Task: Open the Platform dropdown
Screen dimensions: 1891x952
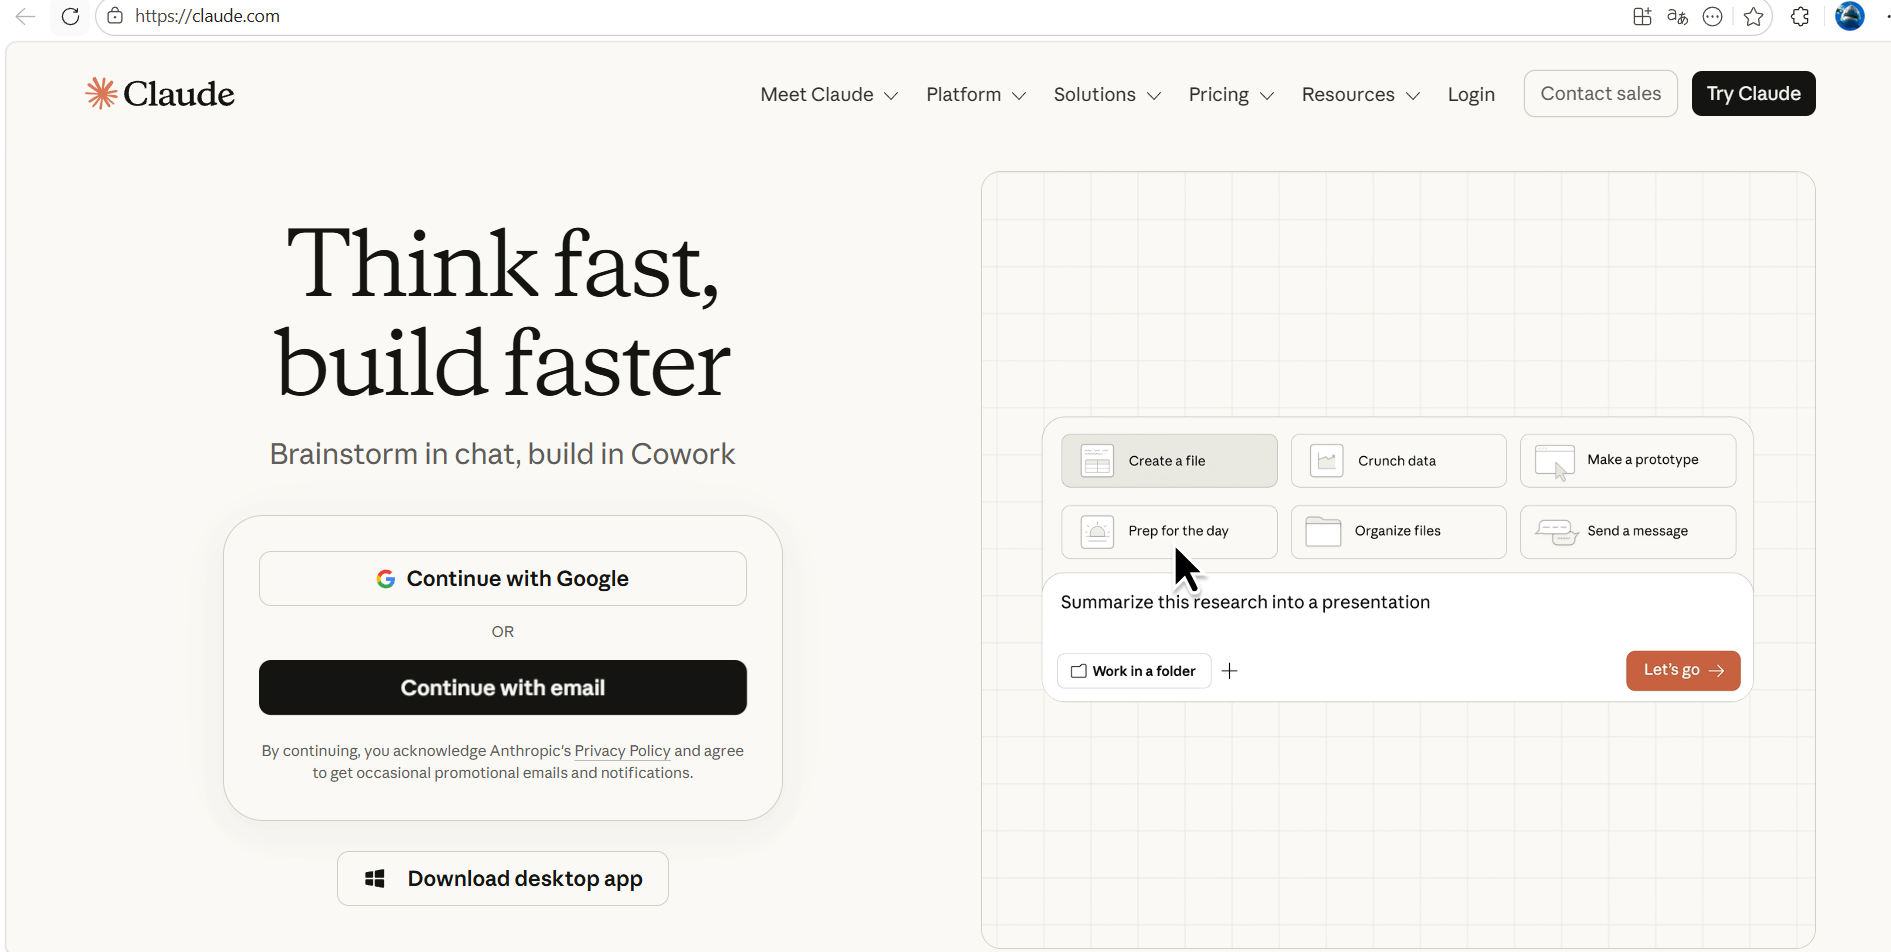Action: (x=976, y=94)
